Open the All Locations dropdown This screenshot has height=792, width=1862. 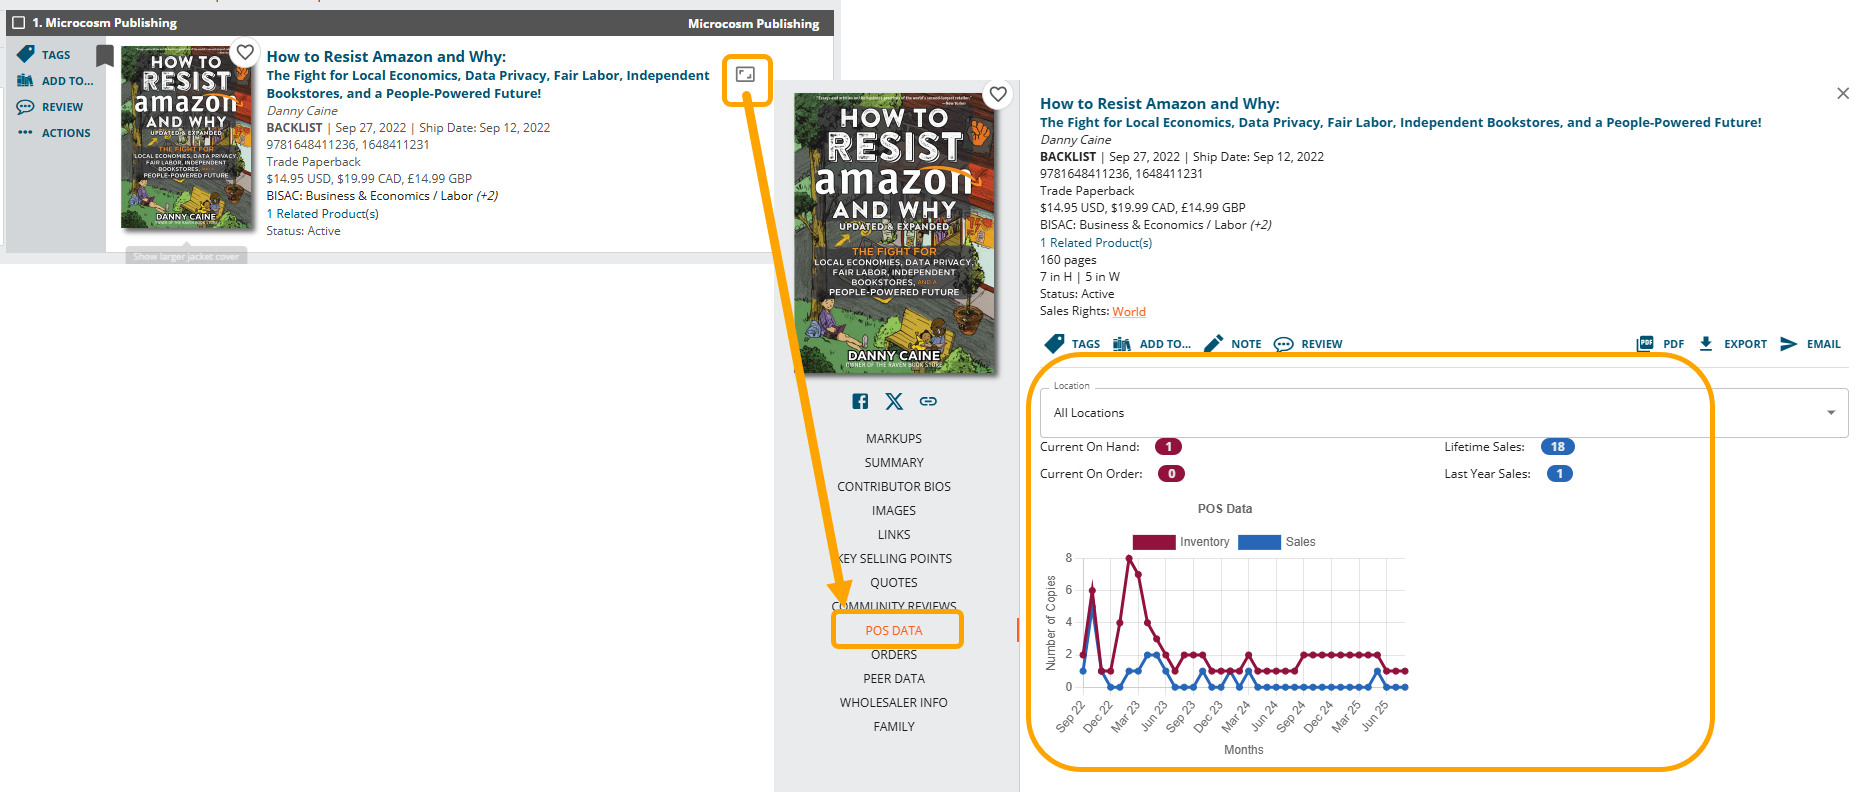tap(1443, 413)
